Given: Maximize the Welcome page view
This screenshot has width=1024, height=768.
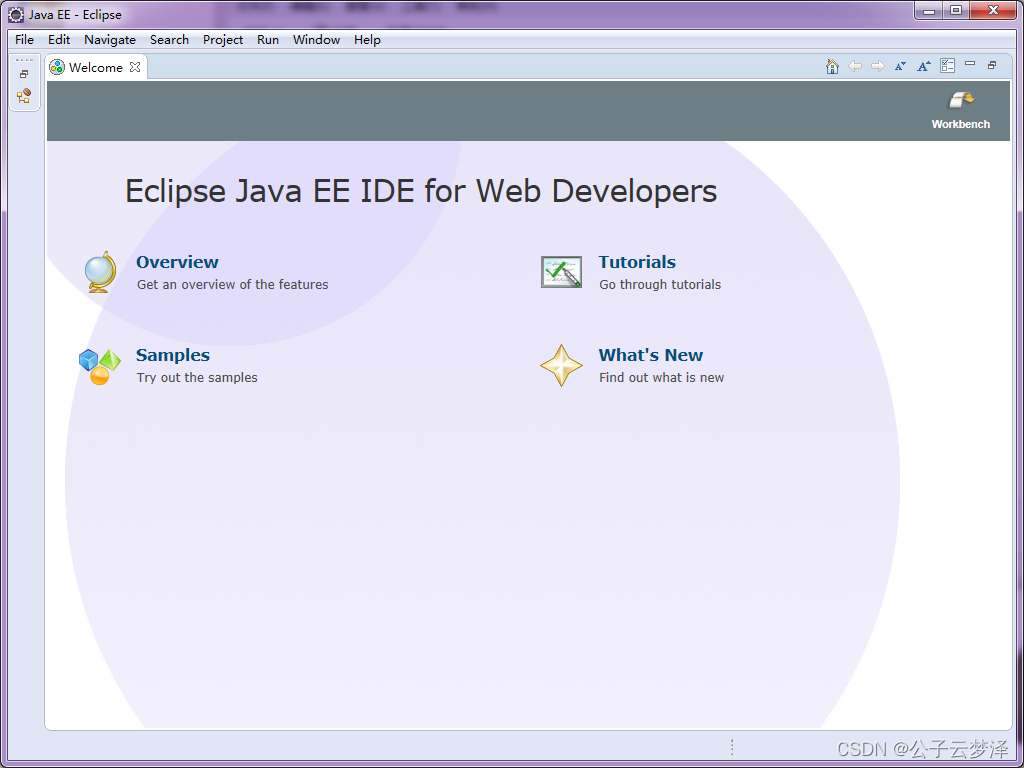Looking at the screenshot, I should [991, 64].
